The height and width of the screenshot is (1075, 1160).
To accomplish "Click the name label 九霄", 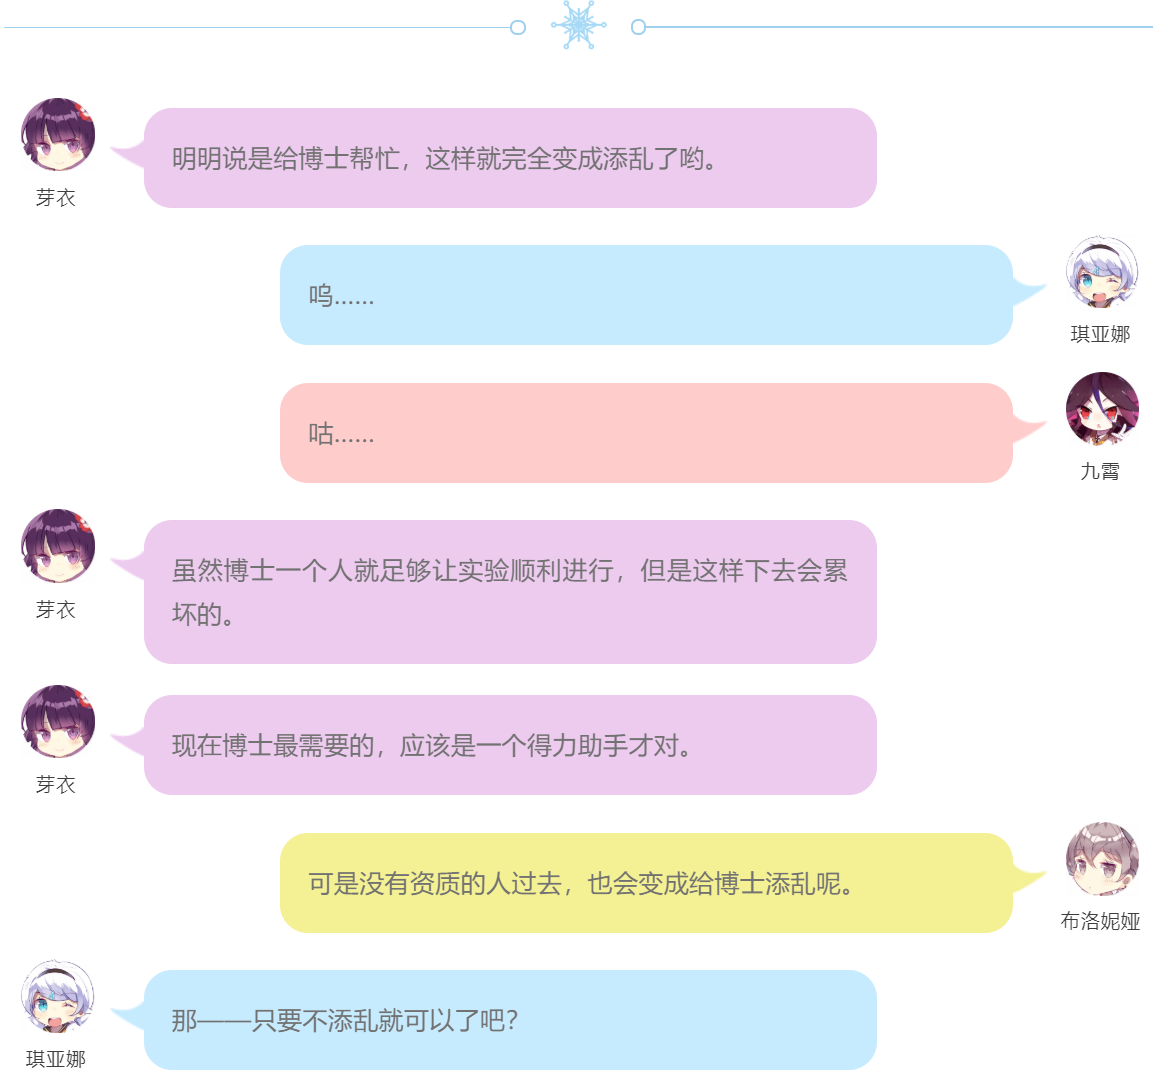I will point(1100,471).
